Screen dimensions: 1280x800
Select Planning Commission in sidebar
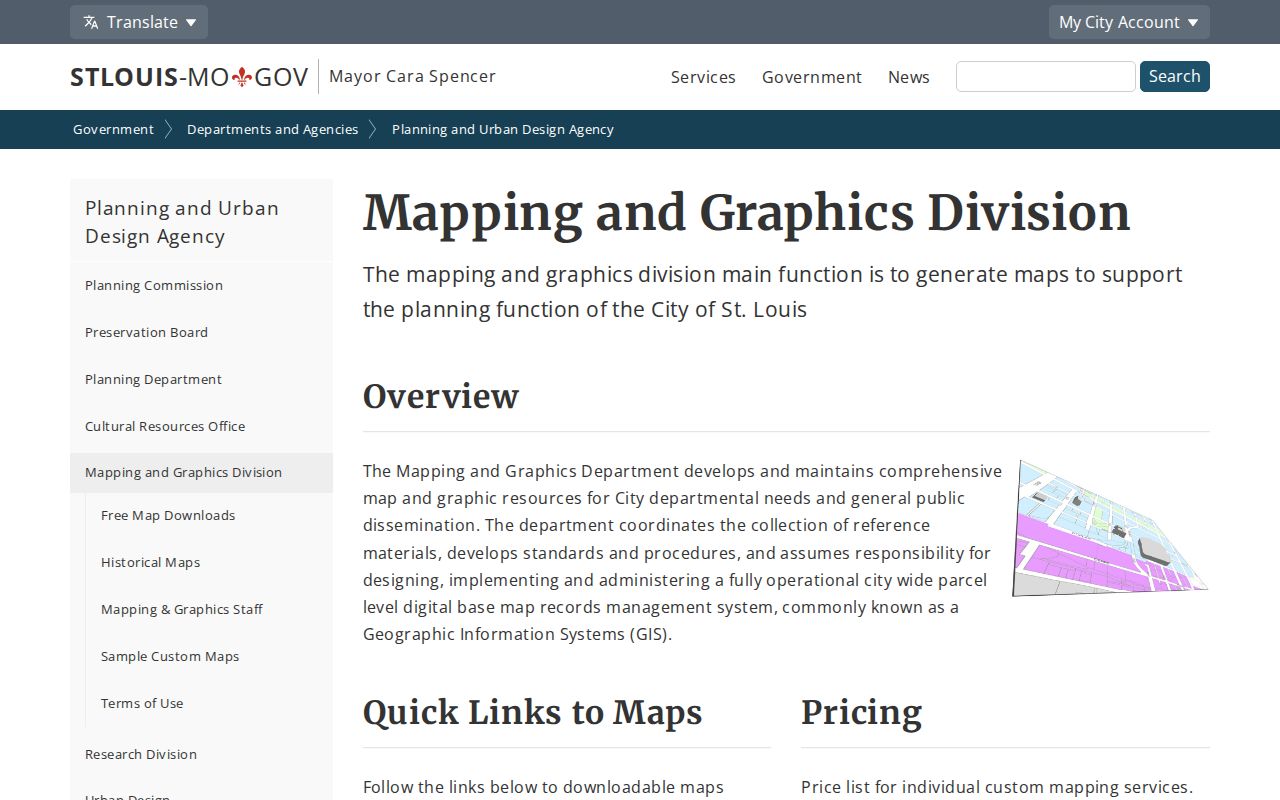pyautogui.click(x=201, y=285)
